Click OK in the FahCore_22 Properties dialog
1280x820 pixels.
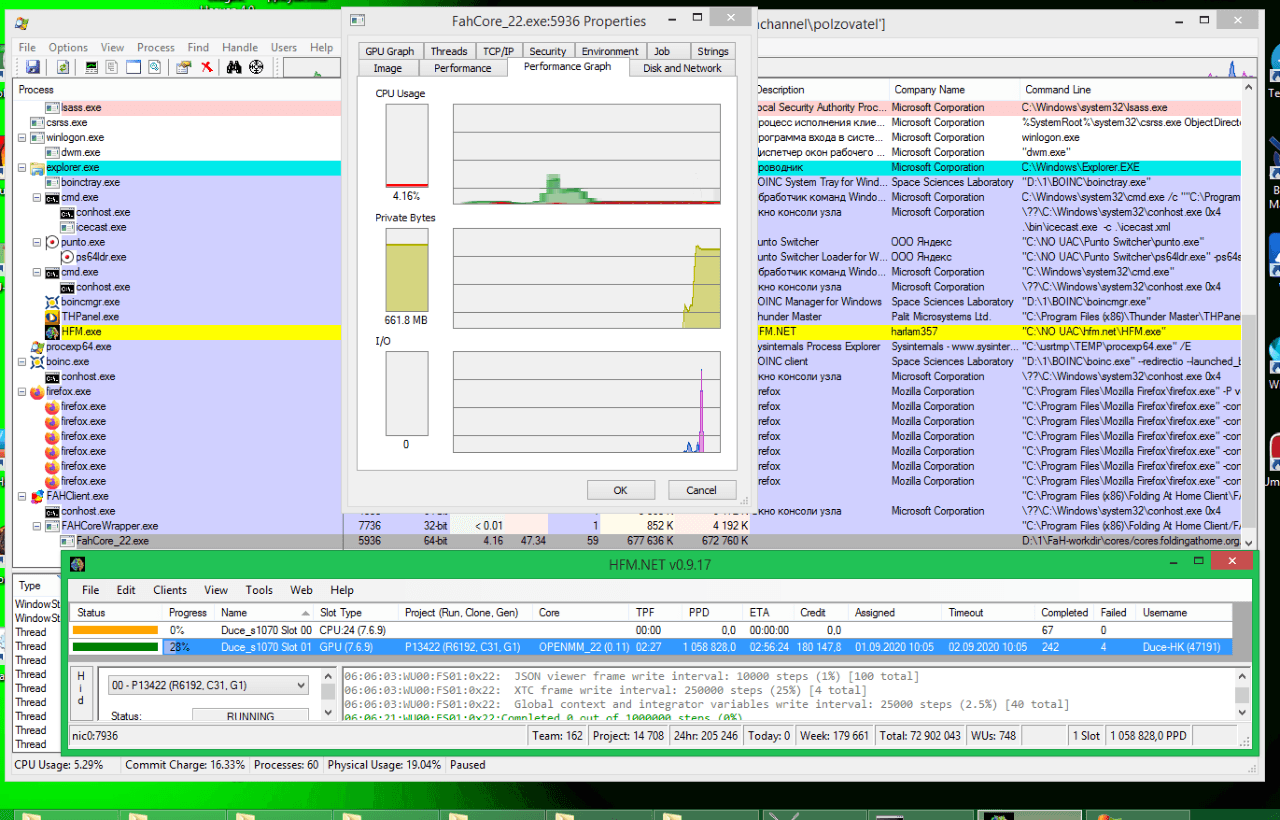[x=620, y=490]
